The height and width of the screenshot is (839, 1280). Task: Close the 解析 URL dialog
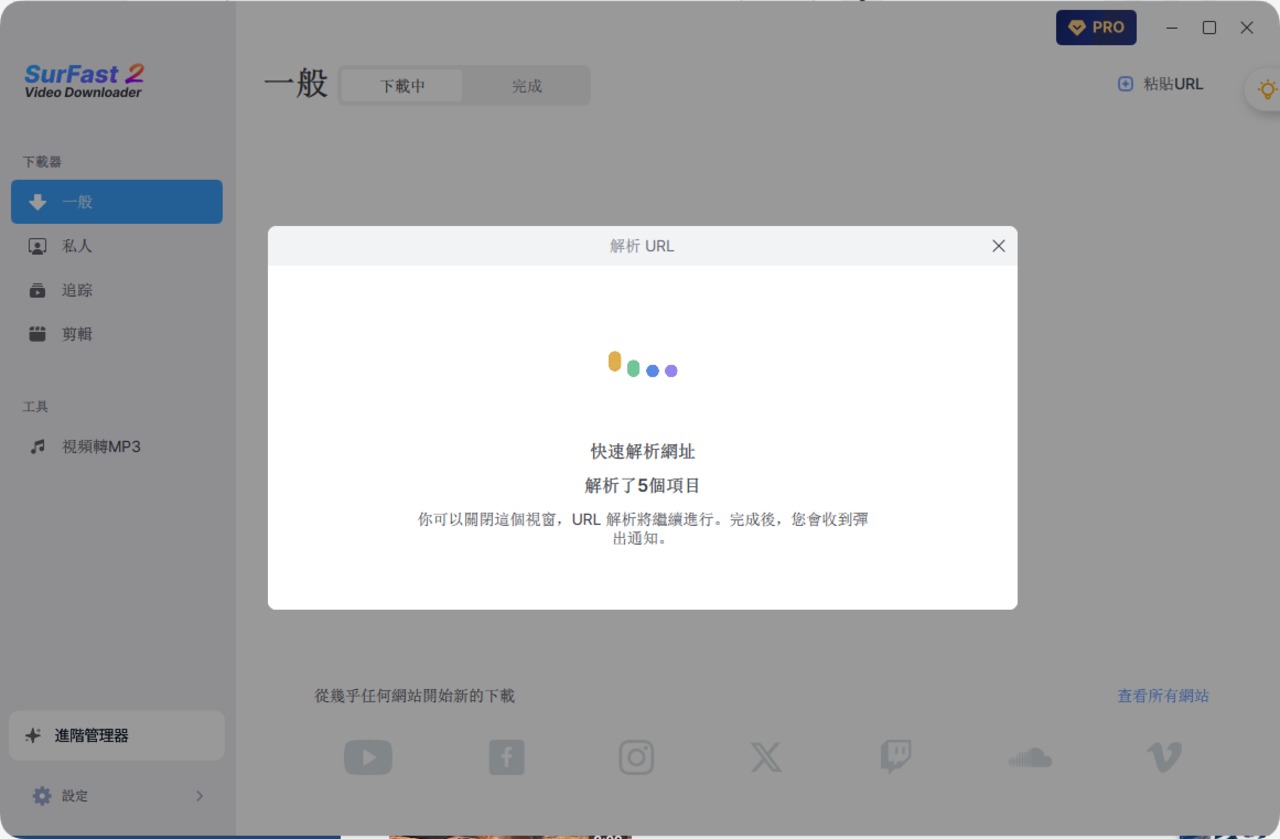(998, 246)
